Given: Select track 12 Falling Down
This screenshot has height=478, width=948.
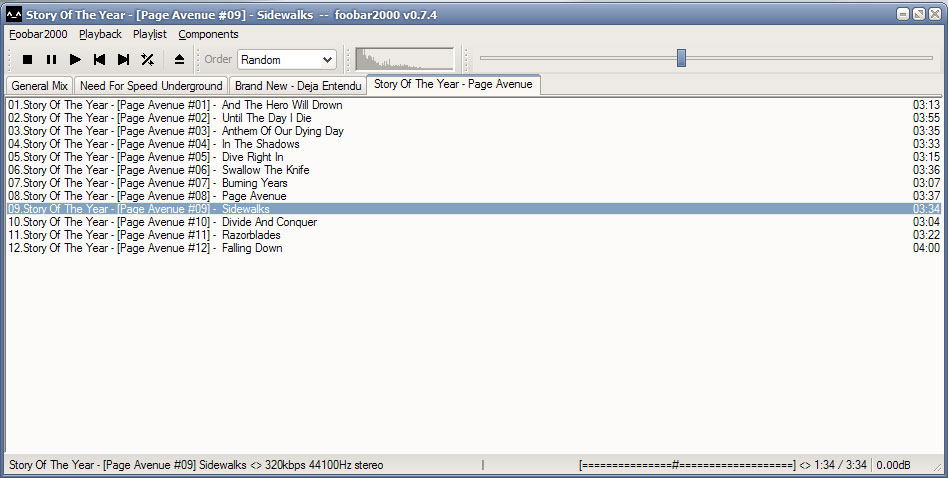Looking at the screenshot, I should [473, 248].
